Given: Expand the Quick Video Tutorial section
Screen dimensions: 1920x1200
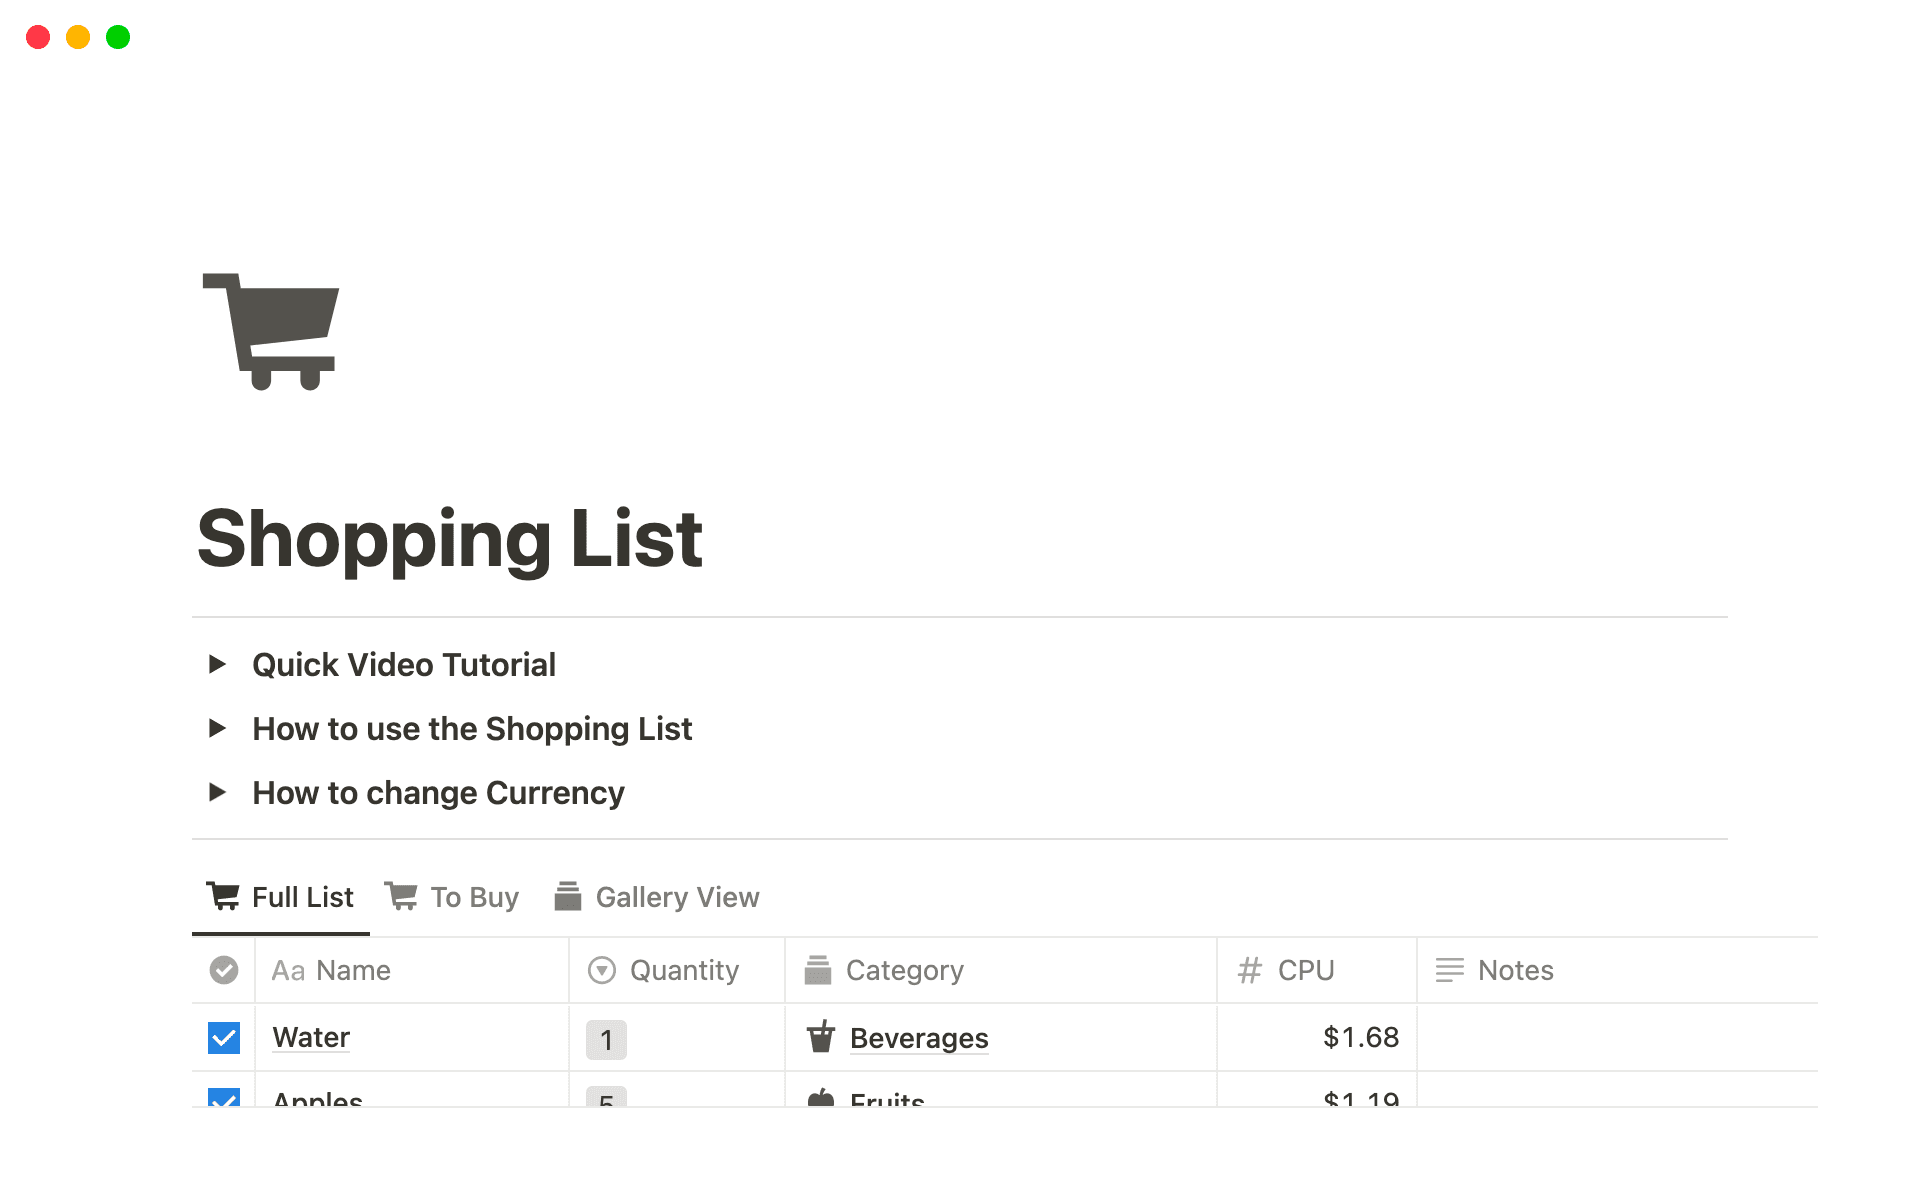Looking at the screenshot, I should pos(220,664).
